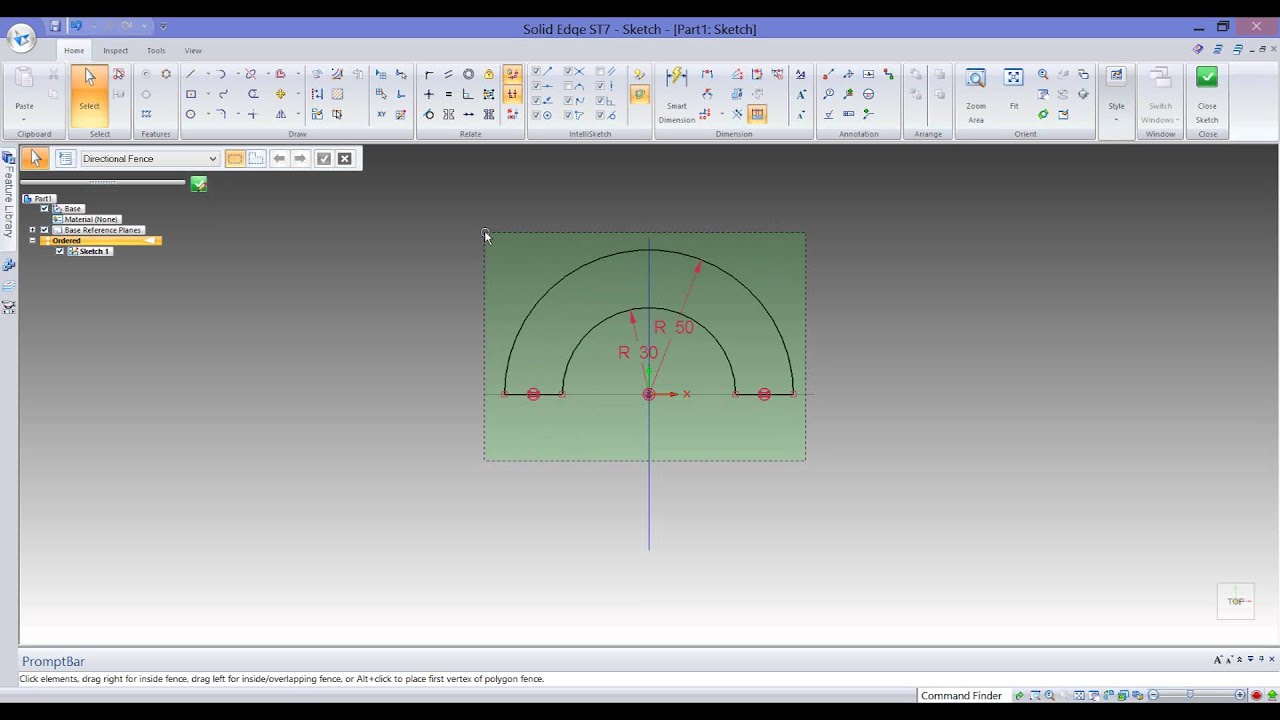
Task: Open the Style dropdown arrow
Action: pyautogui.click(x=1116, y=119)
